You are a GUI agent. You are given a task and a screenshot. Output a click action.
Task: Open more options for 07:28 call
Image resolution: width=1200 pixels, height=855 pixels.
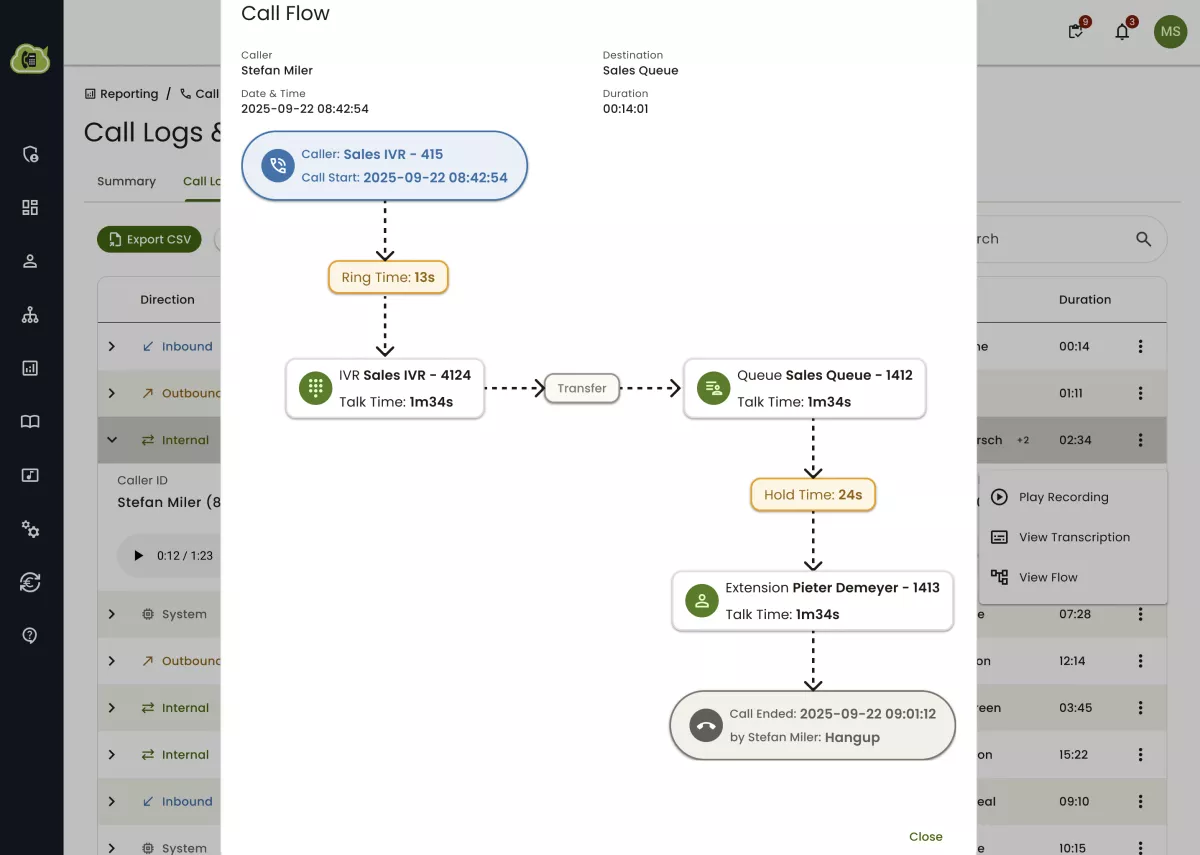point(1140,614)
